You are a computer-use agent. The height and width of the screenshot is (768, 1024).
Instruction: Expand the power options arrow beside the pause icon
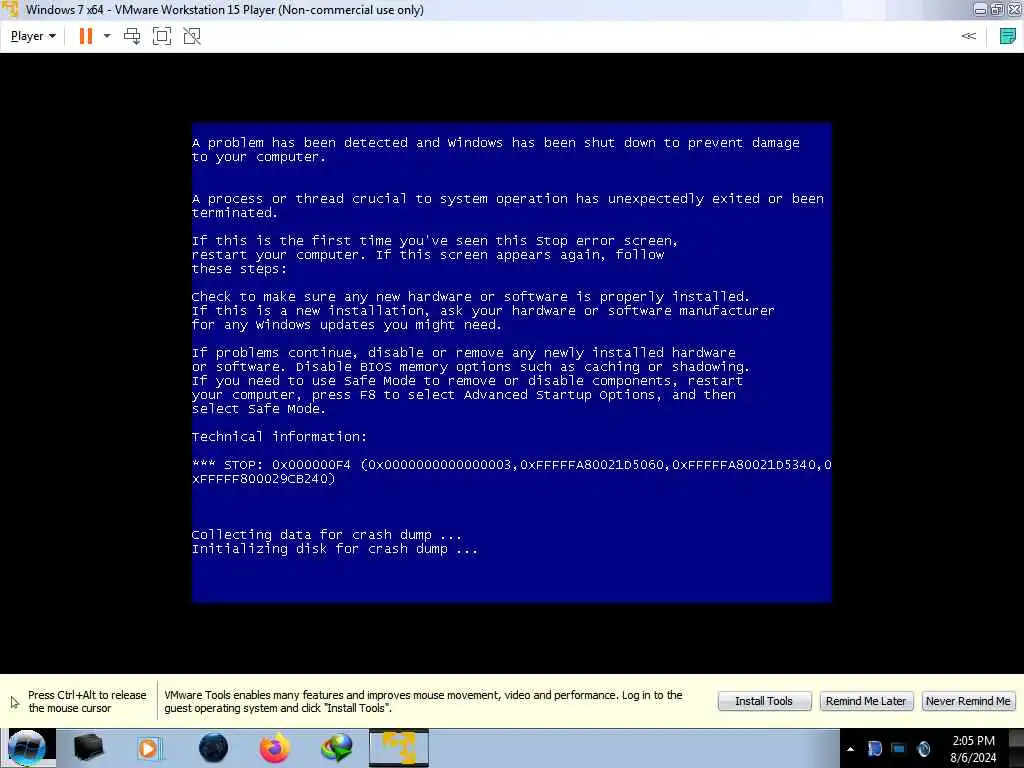coord(107,36)
